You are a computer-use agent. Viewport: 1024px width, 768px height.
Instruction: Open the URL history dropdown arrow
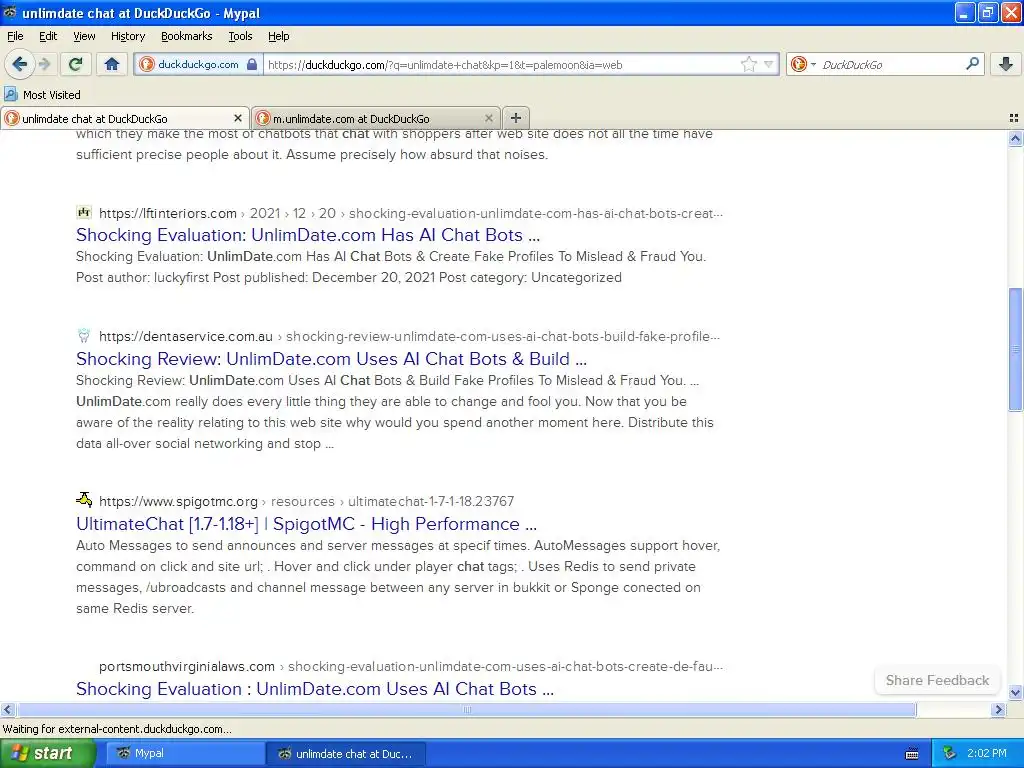click(x=769, y=64)
